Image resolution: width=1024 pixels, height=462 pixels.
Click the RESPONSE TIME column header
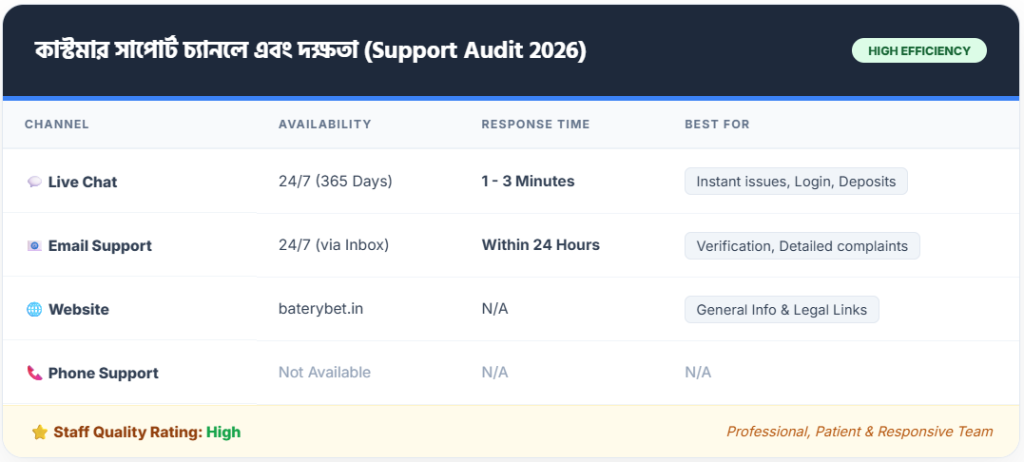click(x=535, y=125)
